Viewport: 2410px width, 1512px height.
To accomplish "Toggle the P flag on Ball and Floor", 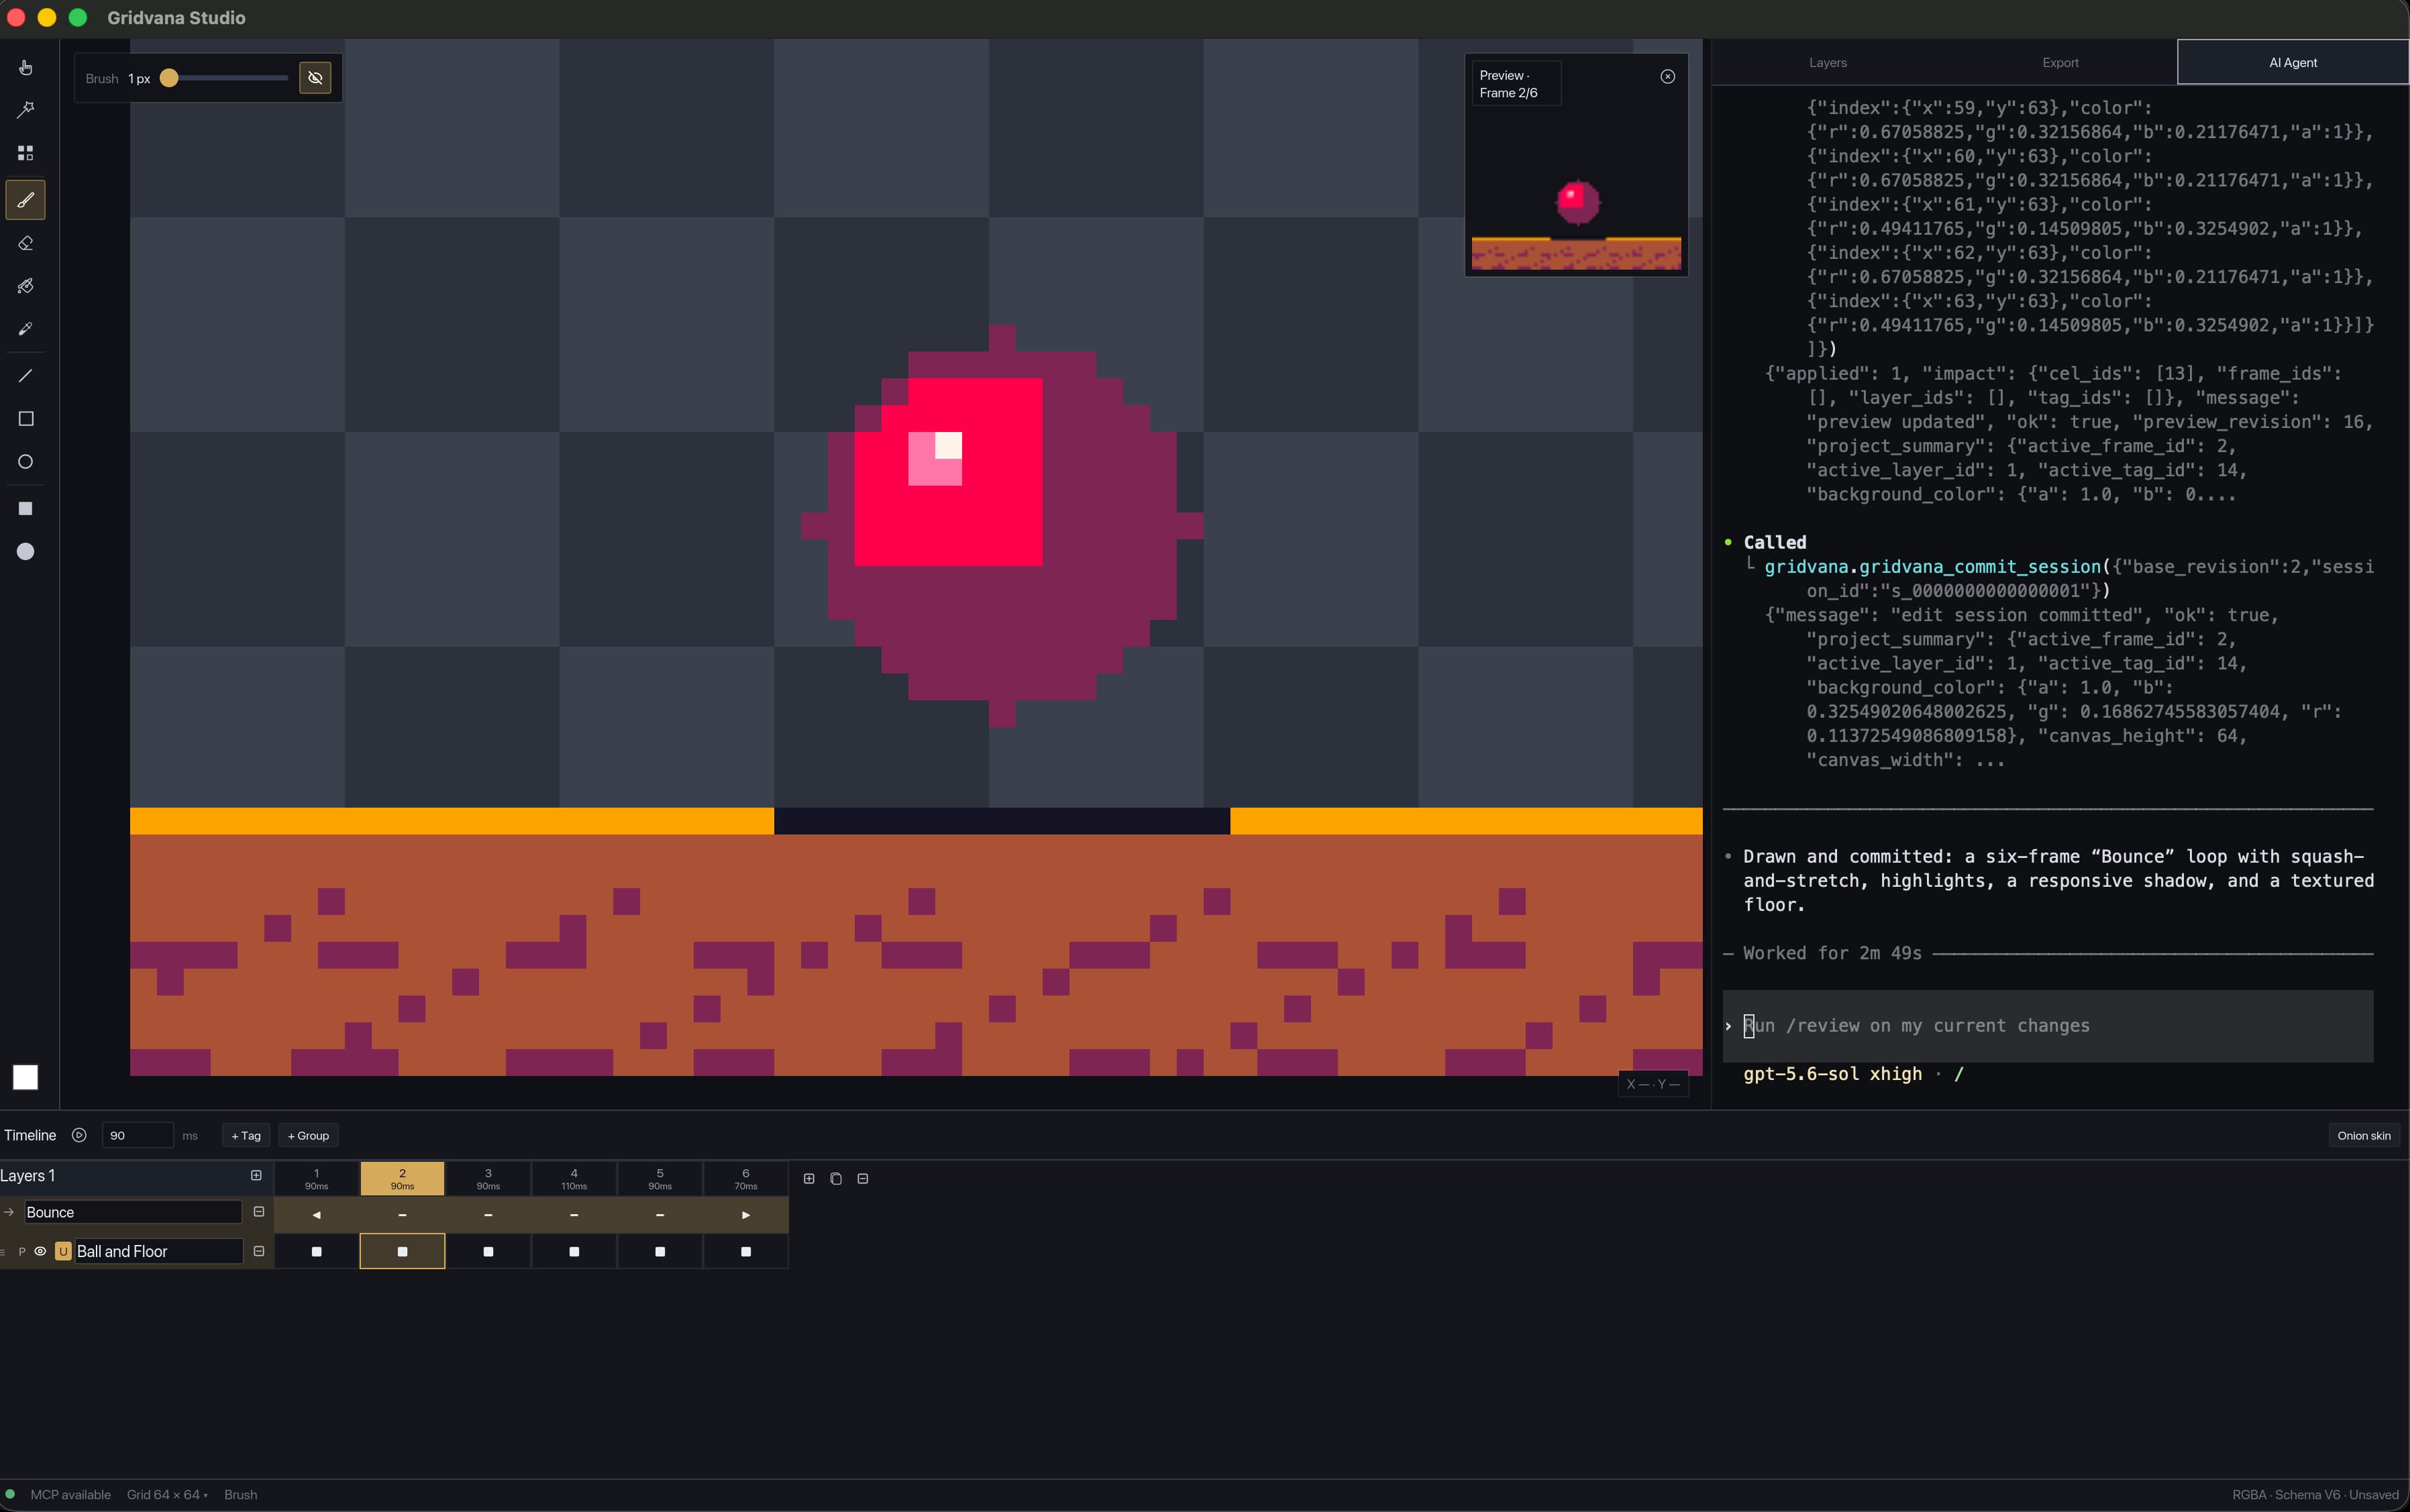I will click(x=22, y=1252).
